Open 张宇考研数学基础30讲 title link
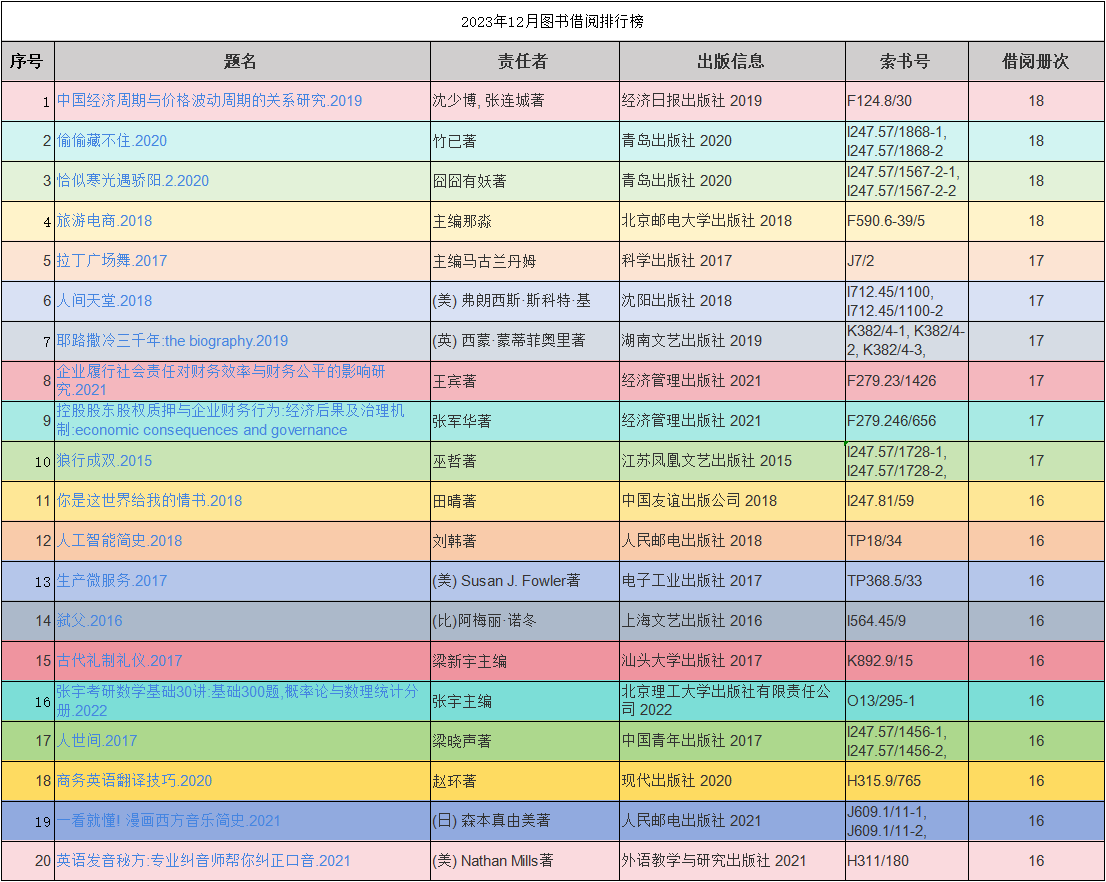The image size is (1106, 882). pyautogui.click(x=237, y=701)
